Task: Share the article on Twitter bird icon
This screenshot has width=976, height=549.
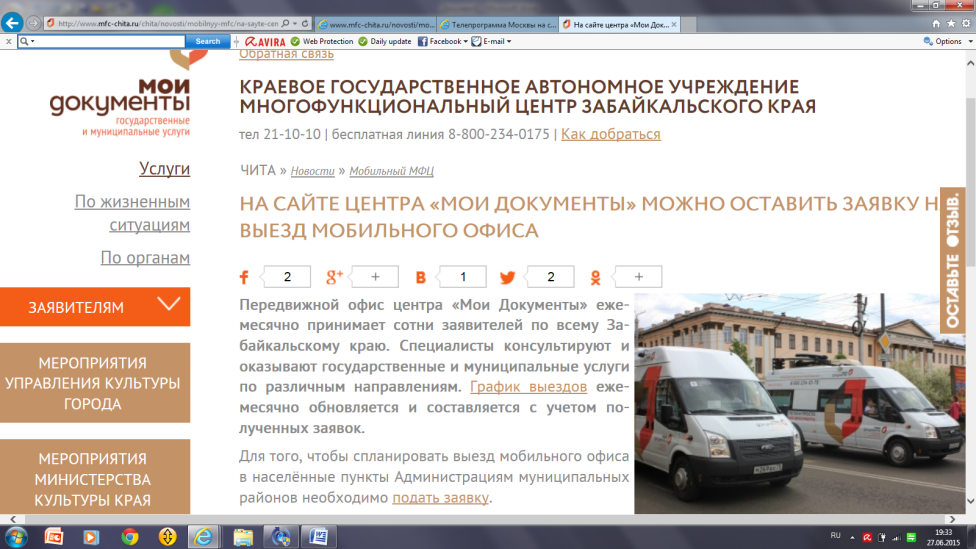Action: [507, 278]
